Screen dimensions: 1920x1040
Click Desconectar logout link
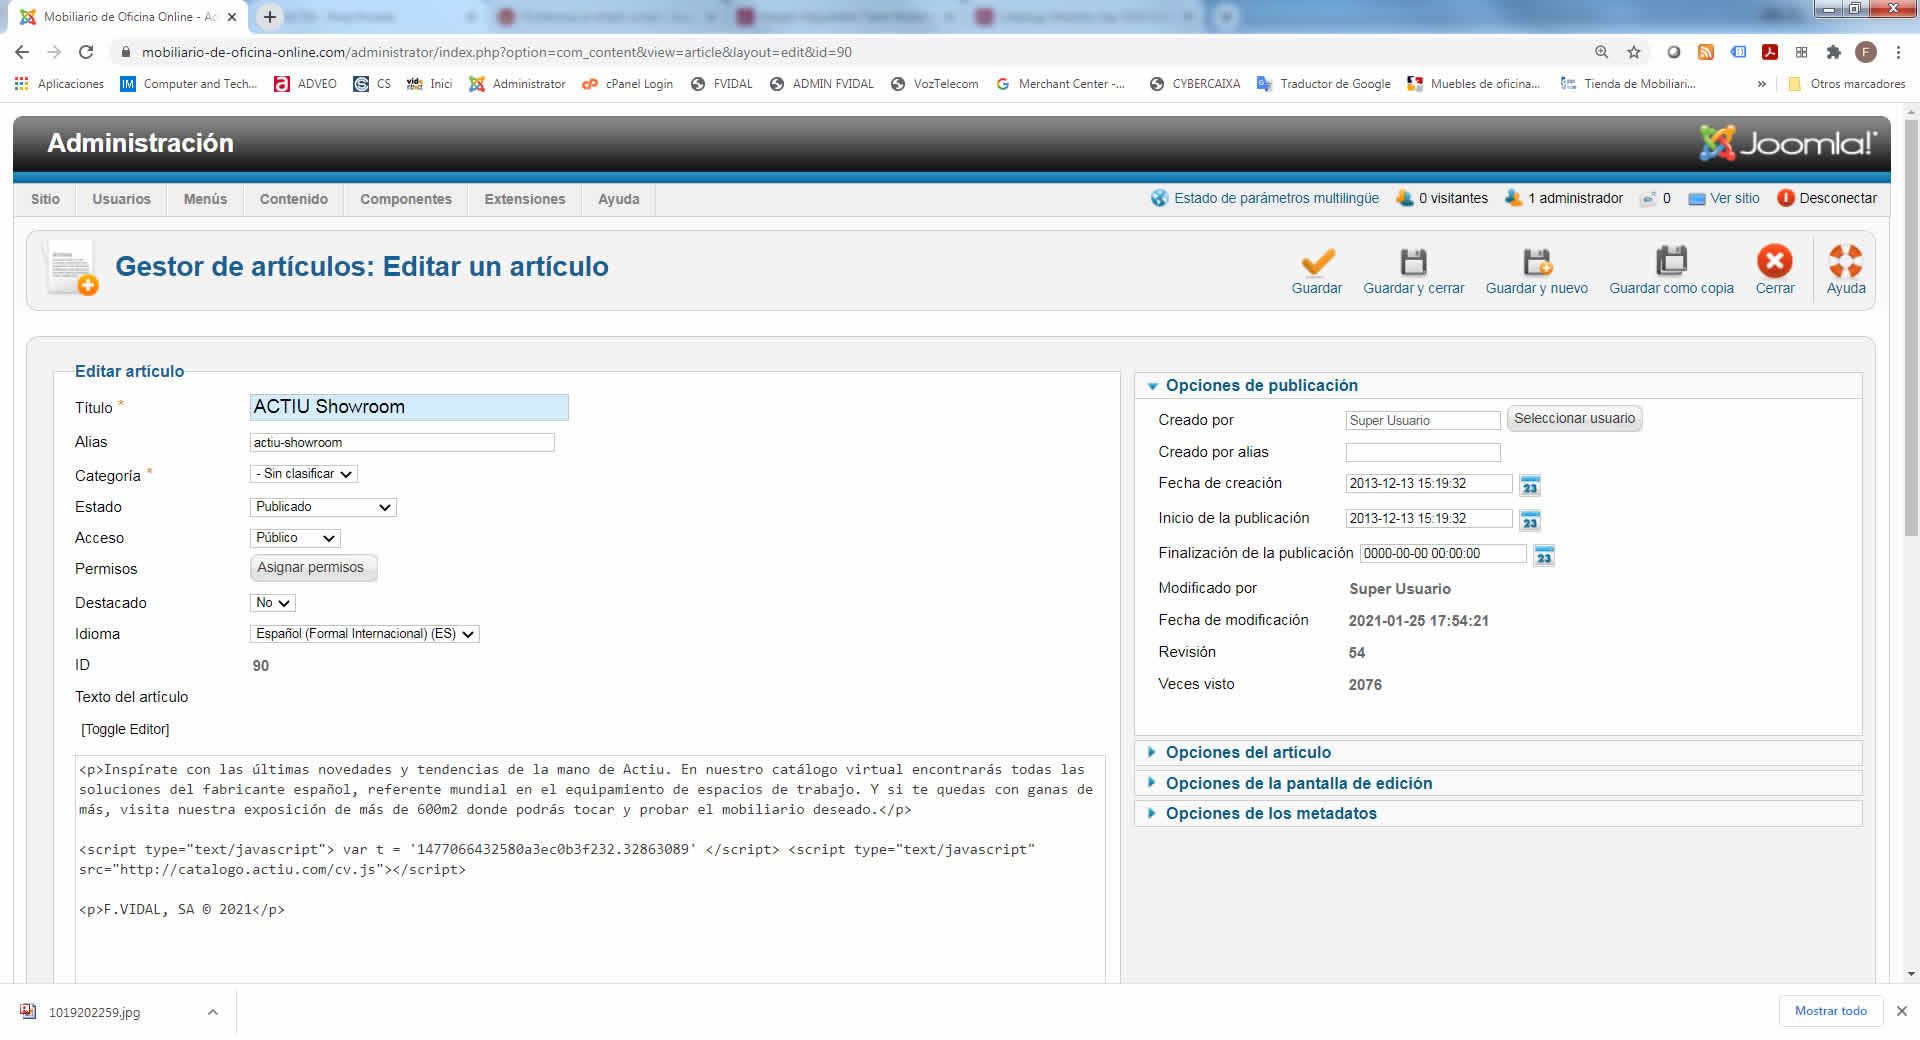coord(1837,198)
